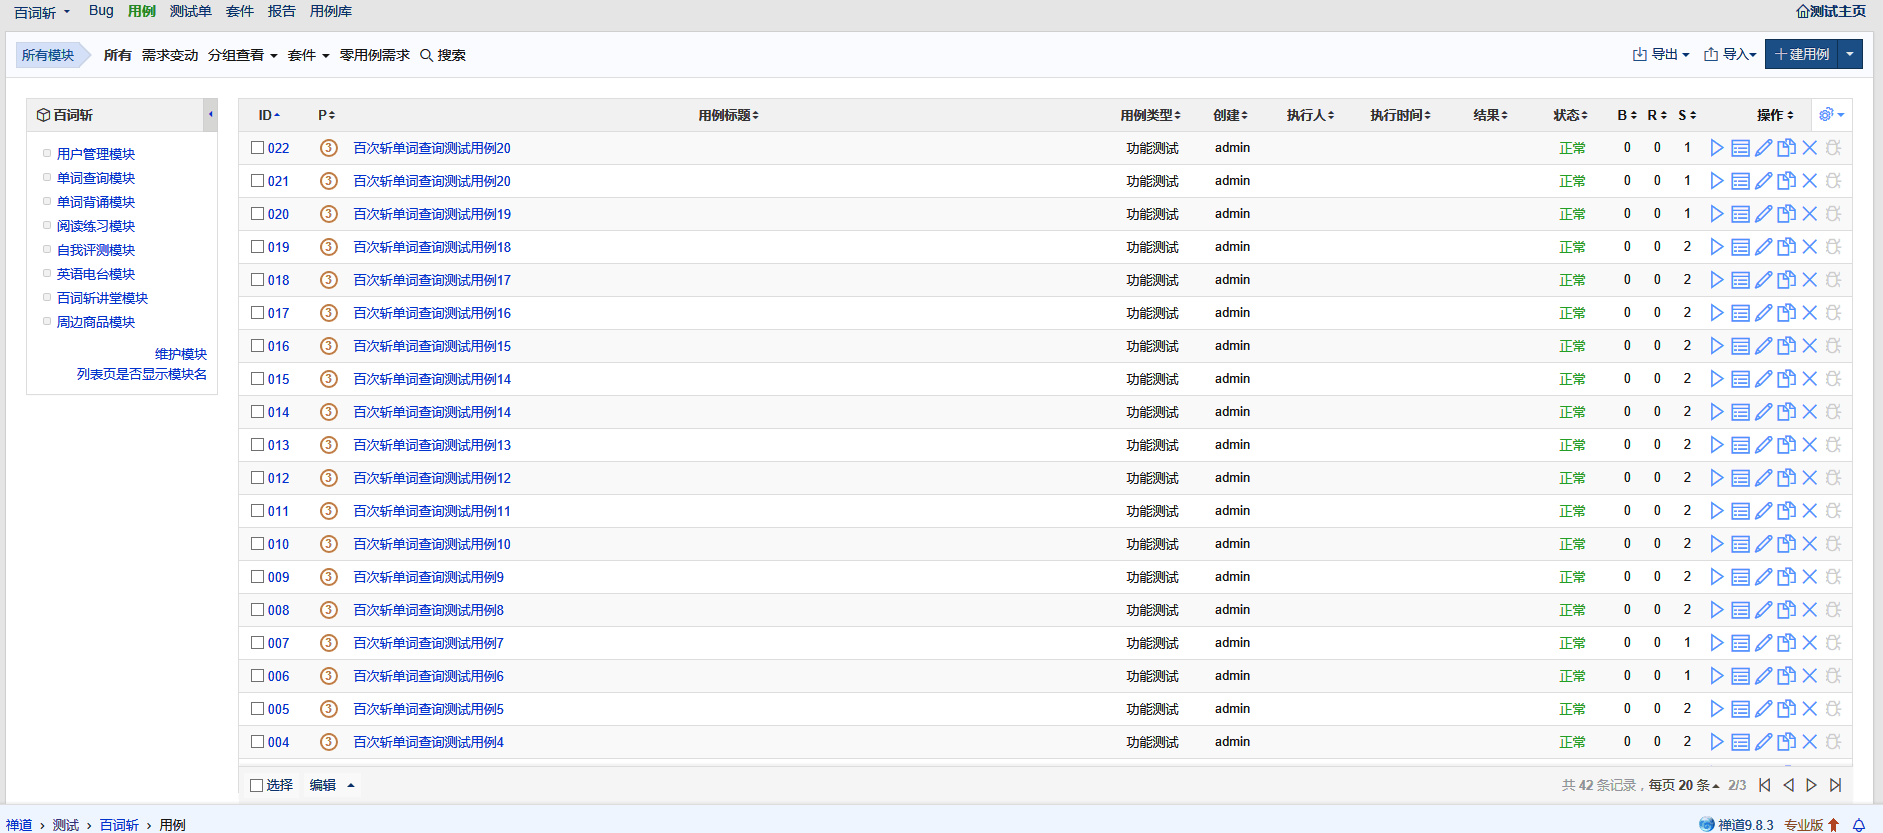Edit test case 020 using pencil icon
1883x833 pixels.
pyautogui.click(x=1763, y=214)
